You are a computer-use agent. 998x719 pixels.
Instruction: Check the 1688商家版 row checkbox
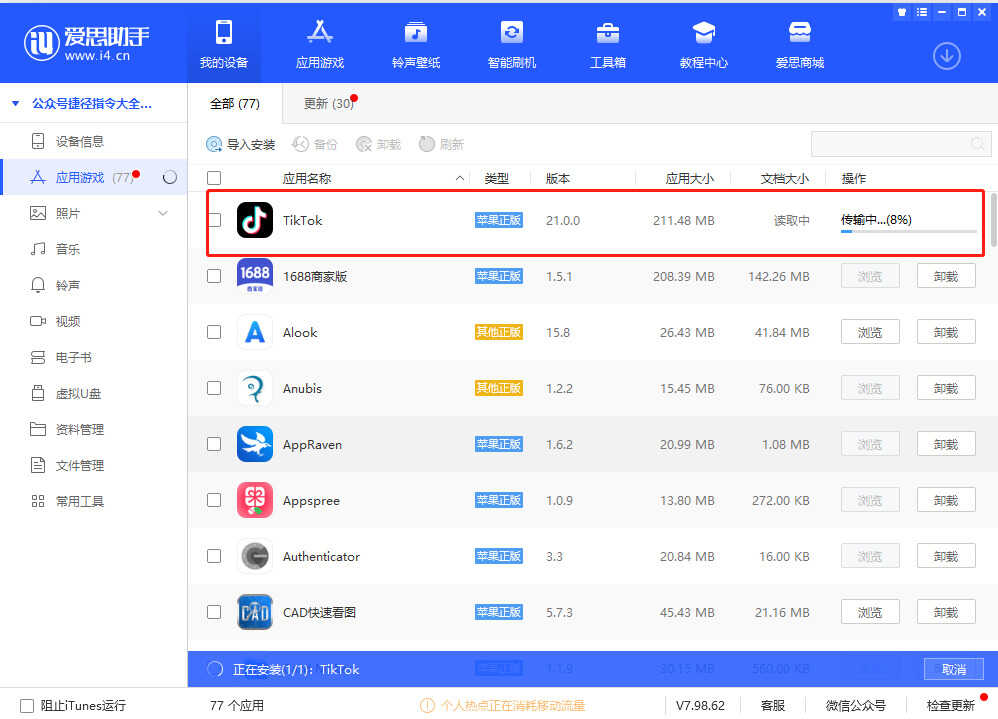pyautogui.click(x=214, y=276)
